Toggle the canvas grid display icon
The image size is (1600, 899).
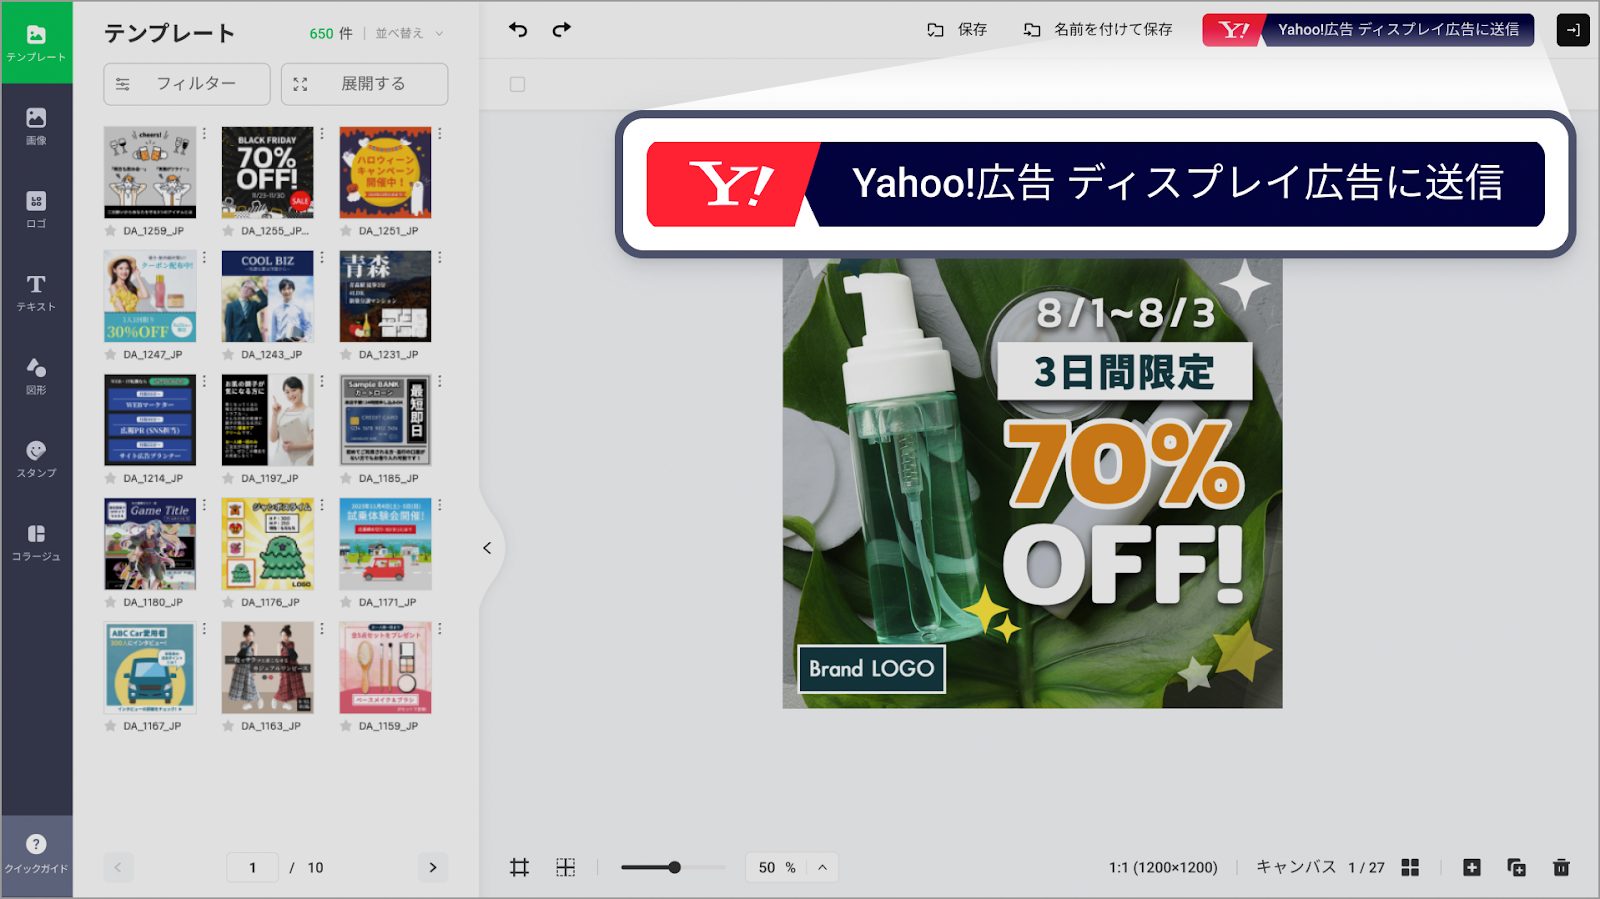pos(566,867)
